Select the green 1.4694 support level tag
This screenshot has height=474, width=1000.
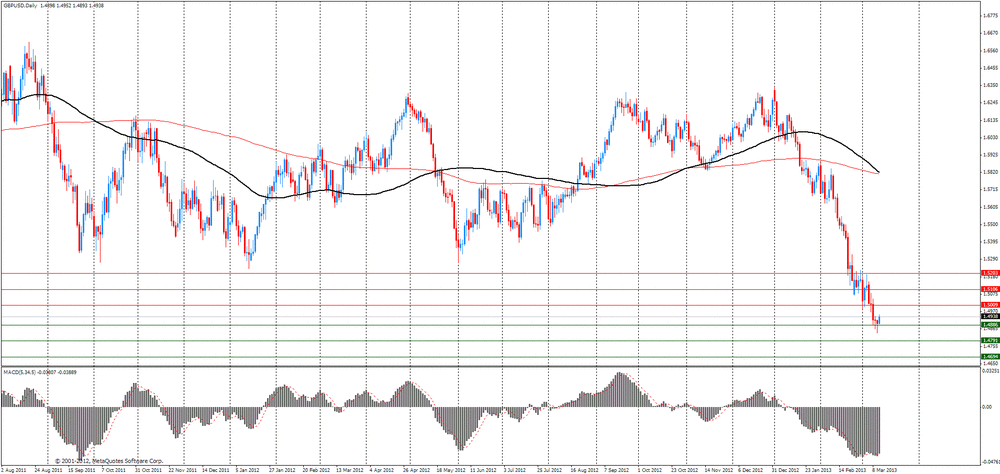point(990,357)
